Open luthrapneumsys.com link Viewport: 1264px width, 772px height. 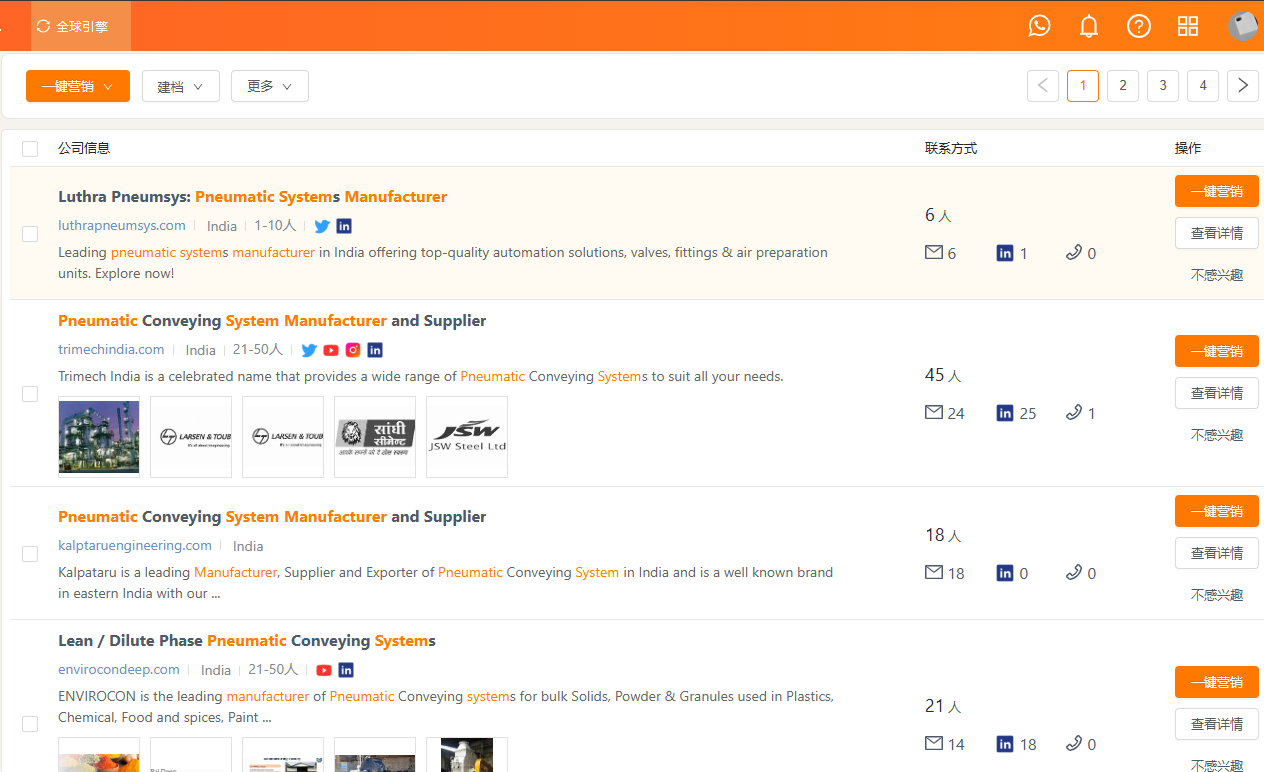click(x=122, y=226)
